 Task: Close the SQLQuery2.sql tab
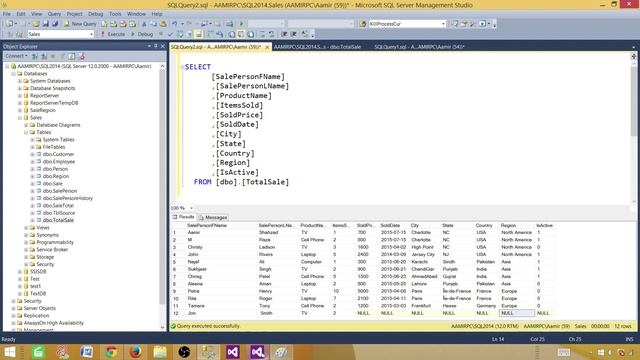click(267, 47)
